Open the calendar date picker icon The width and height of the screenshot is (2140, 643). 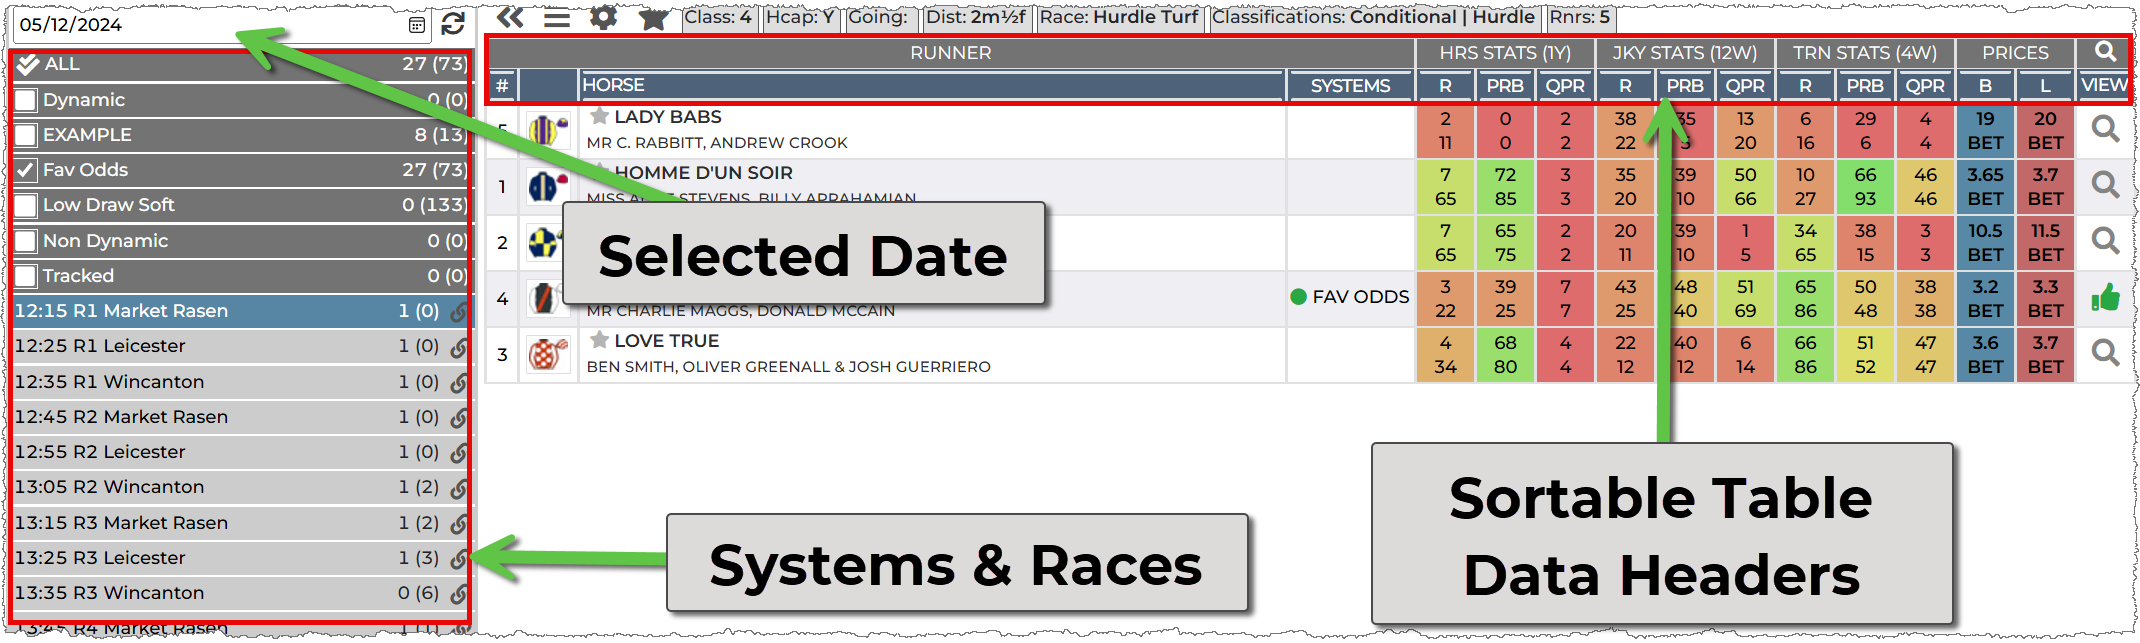pyautogui.click(x=417, y=25)
